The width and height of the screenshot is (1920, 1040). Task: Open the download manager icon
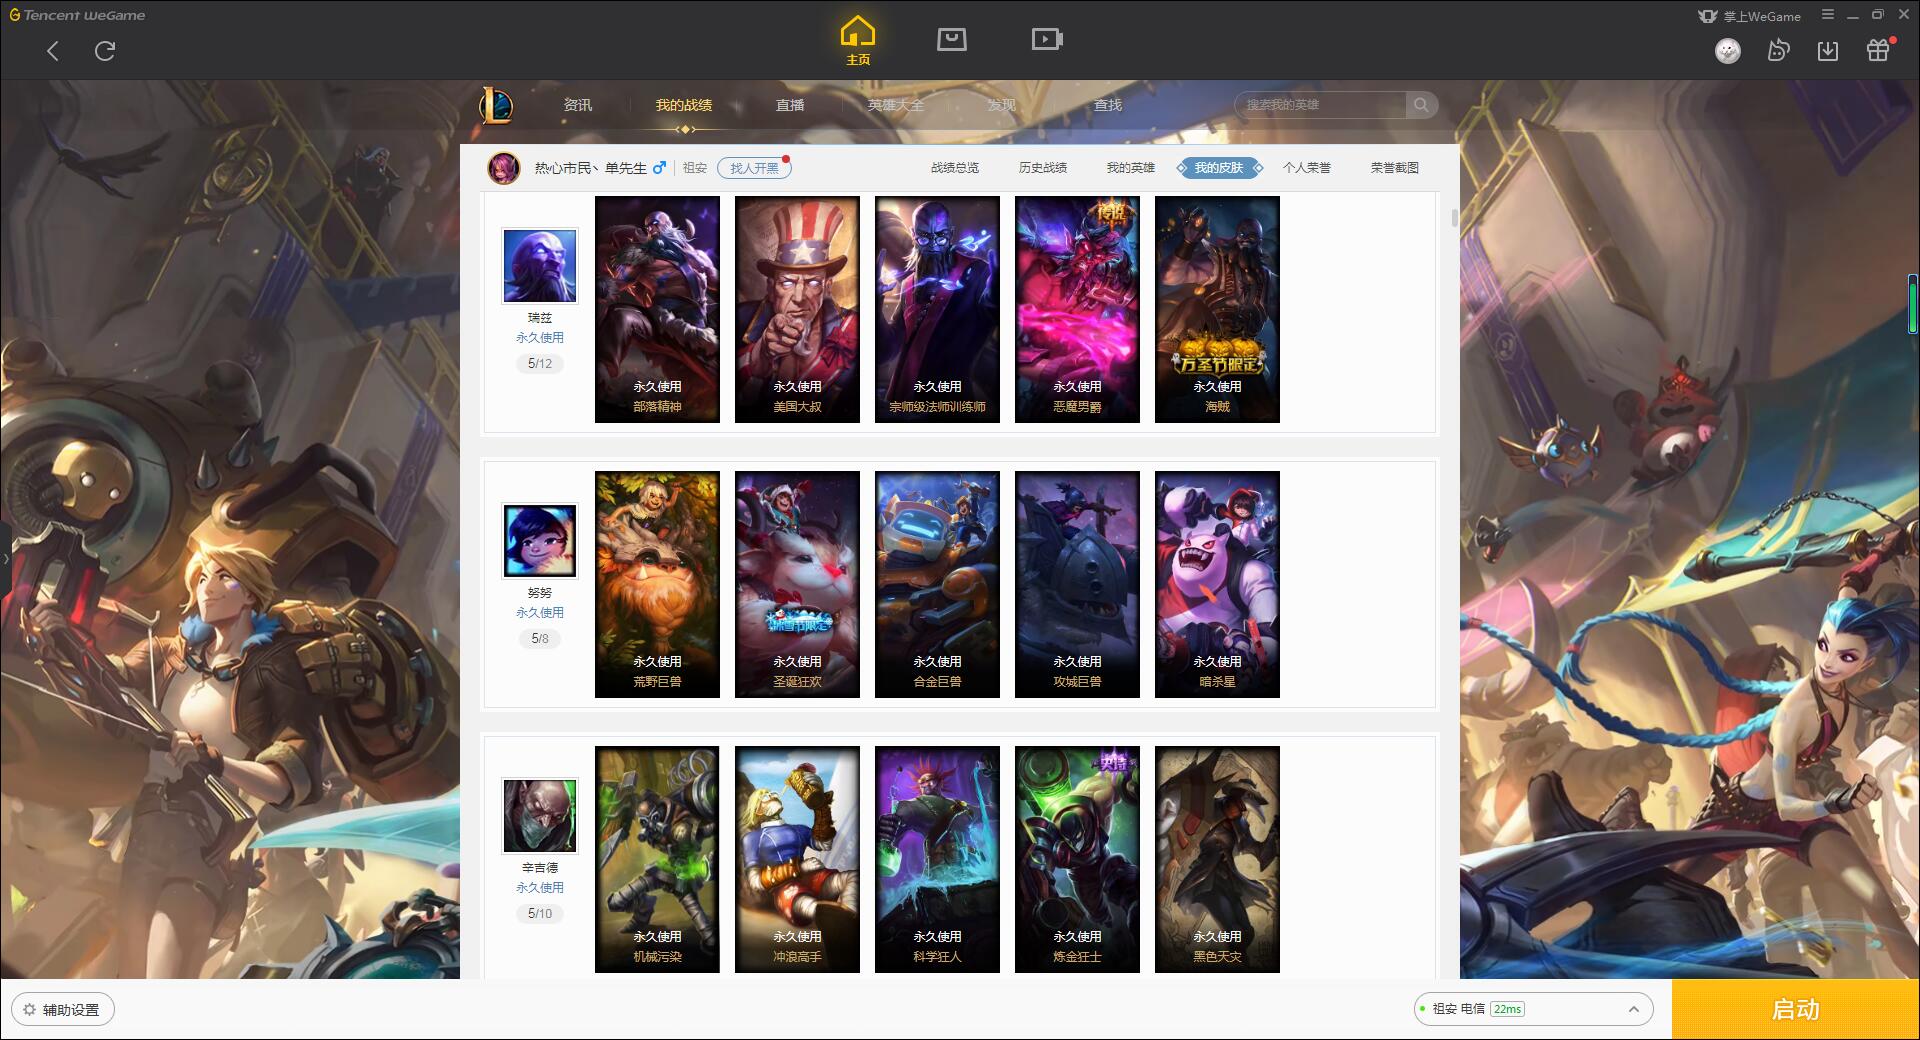pos(1828,51)
